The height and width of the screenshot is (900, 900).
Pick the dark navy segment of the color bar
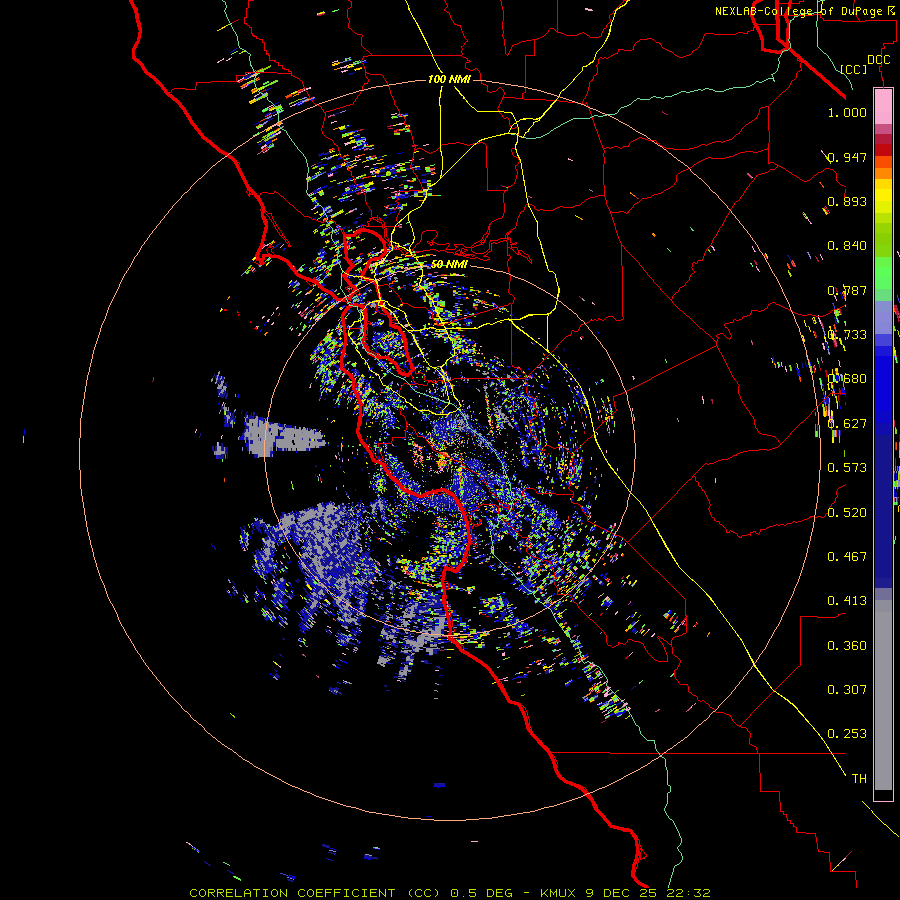point(883,511)
